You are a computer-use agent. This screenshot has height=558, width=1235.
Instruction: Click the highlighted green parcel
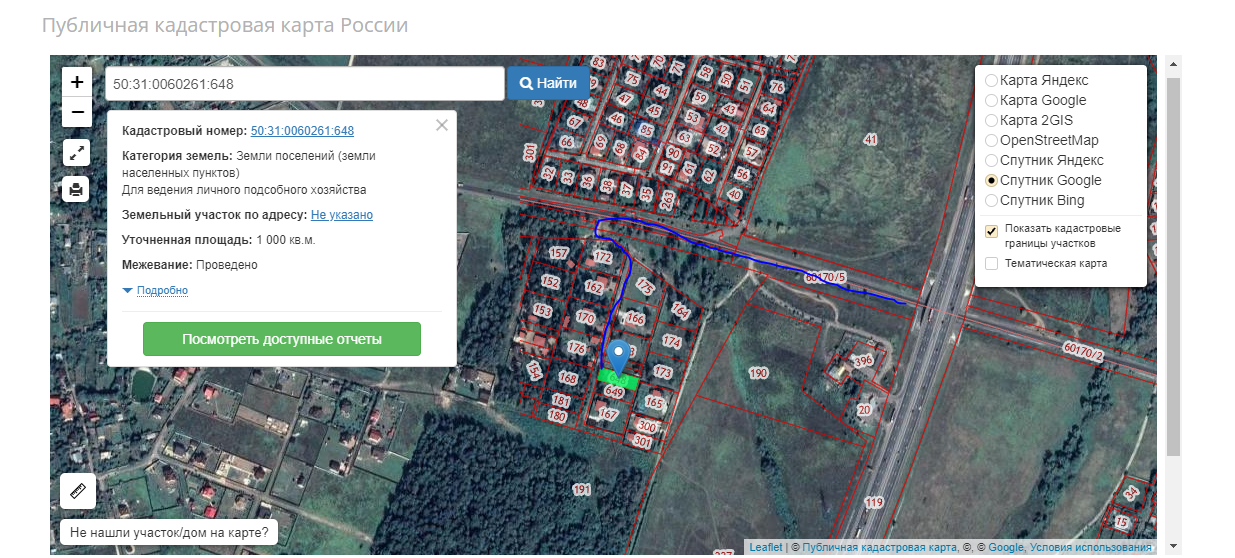click(617, 378)
